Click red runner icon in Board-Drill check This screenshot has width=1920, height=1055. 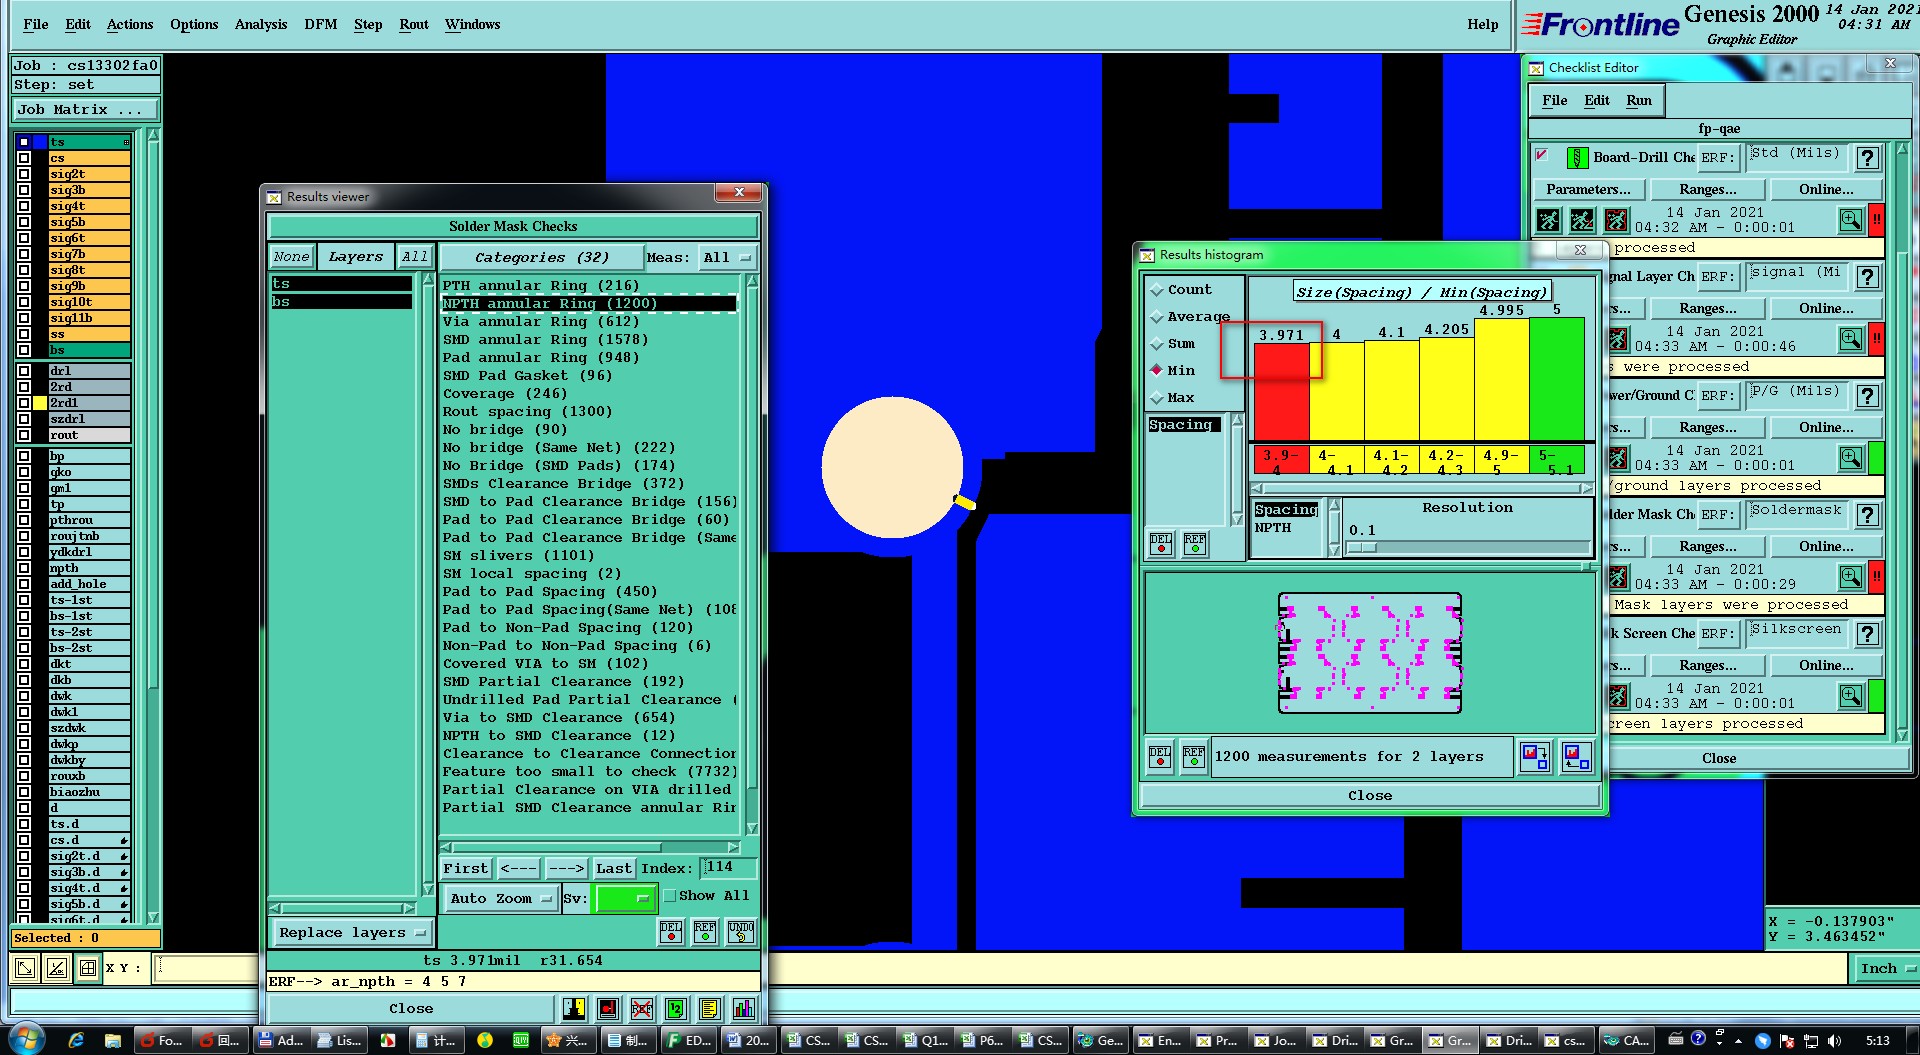point(1616,220)
